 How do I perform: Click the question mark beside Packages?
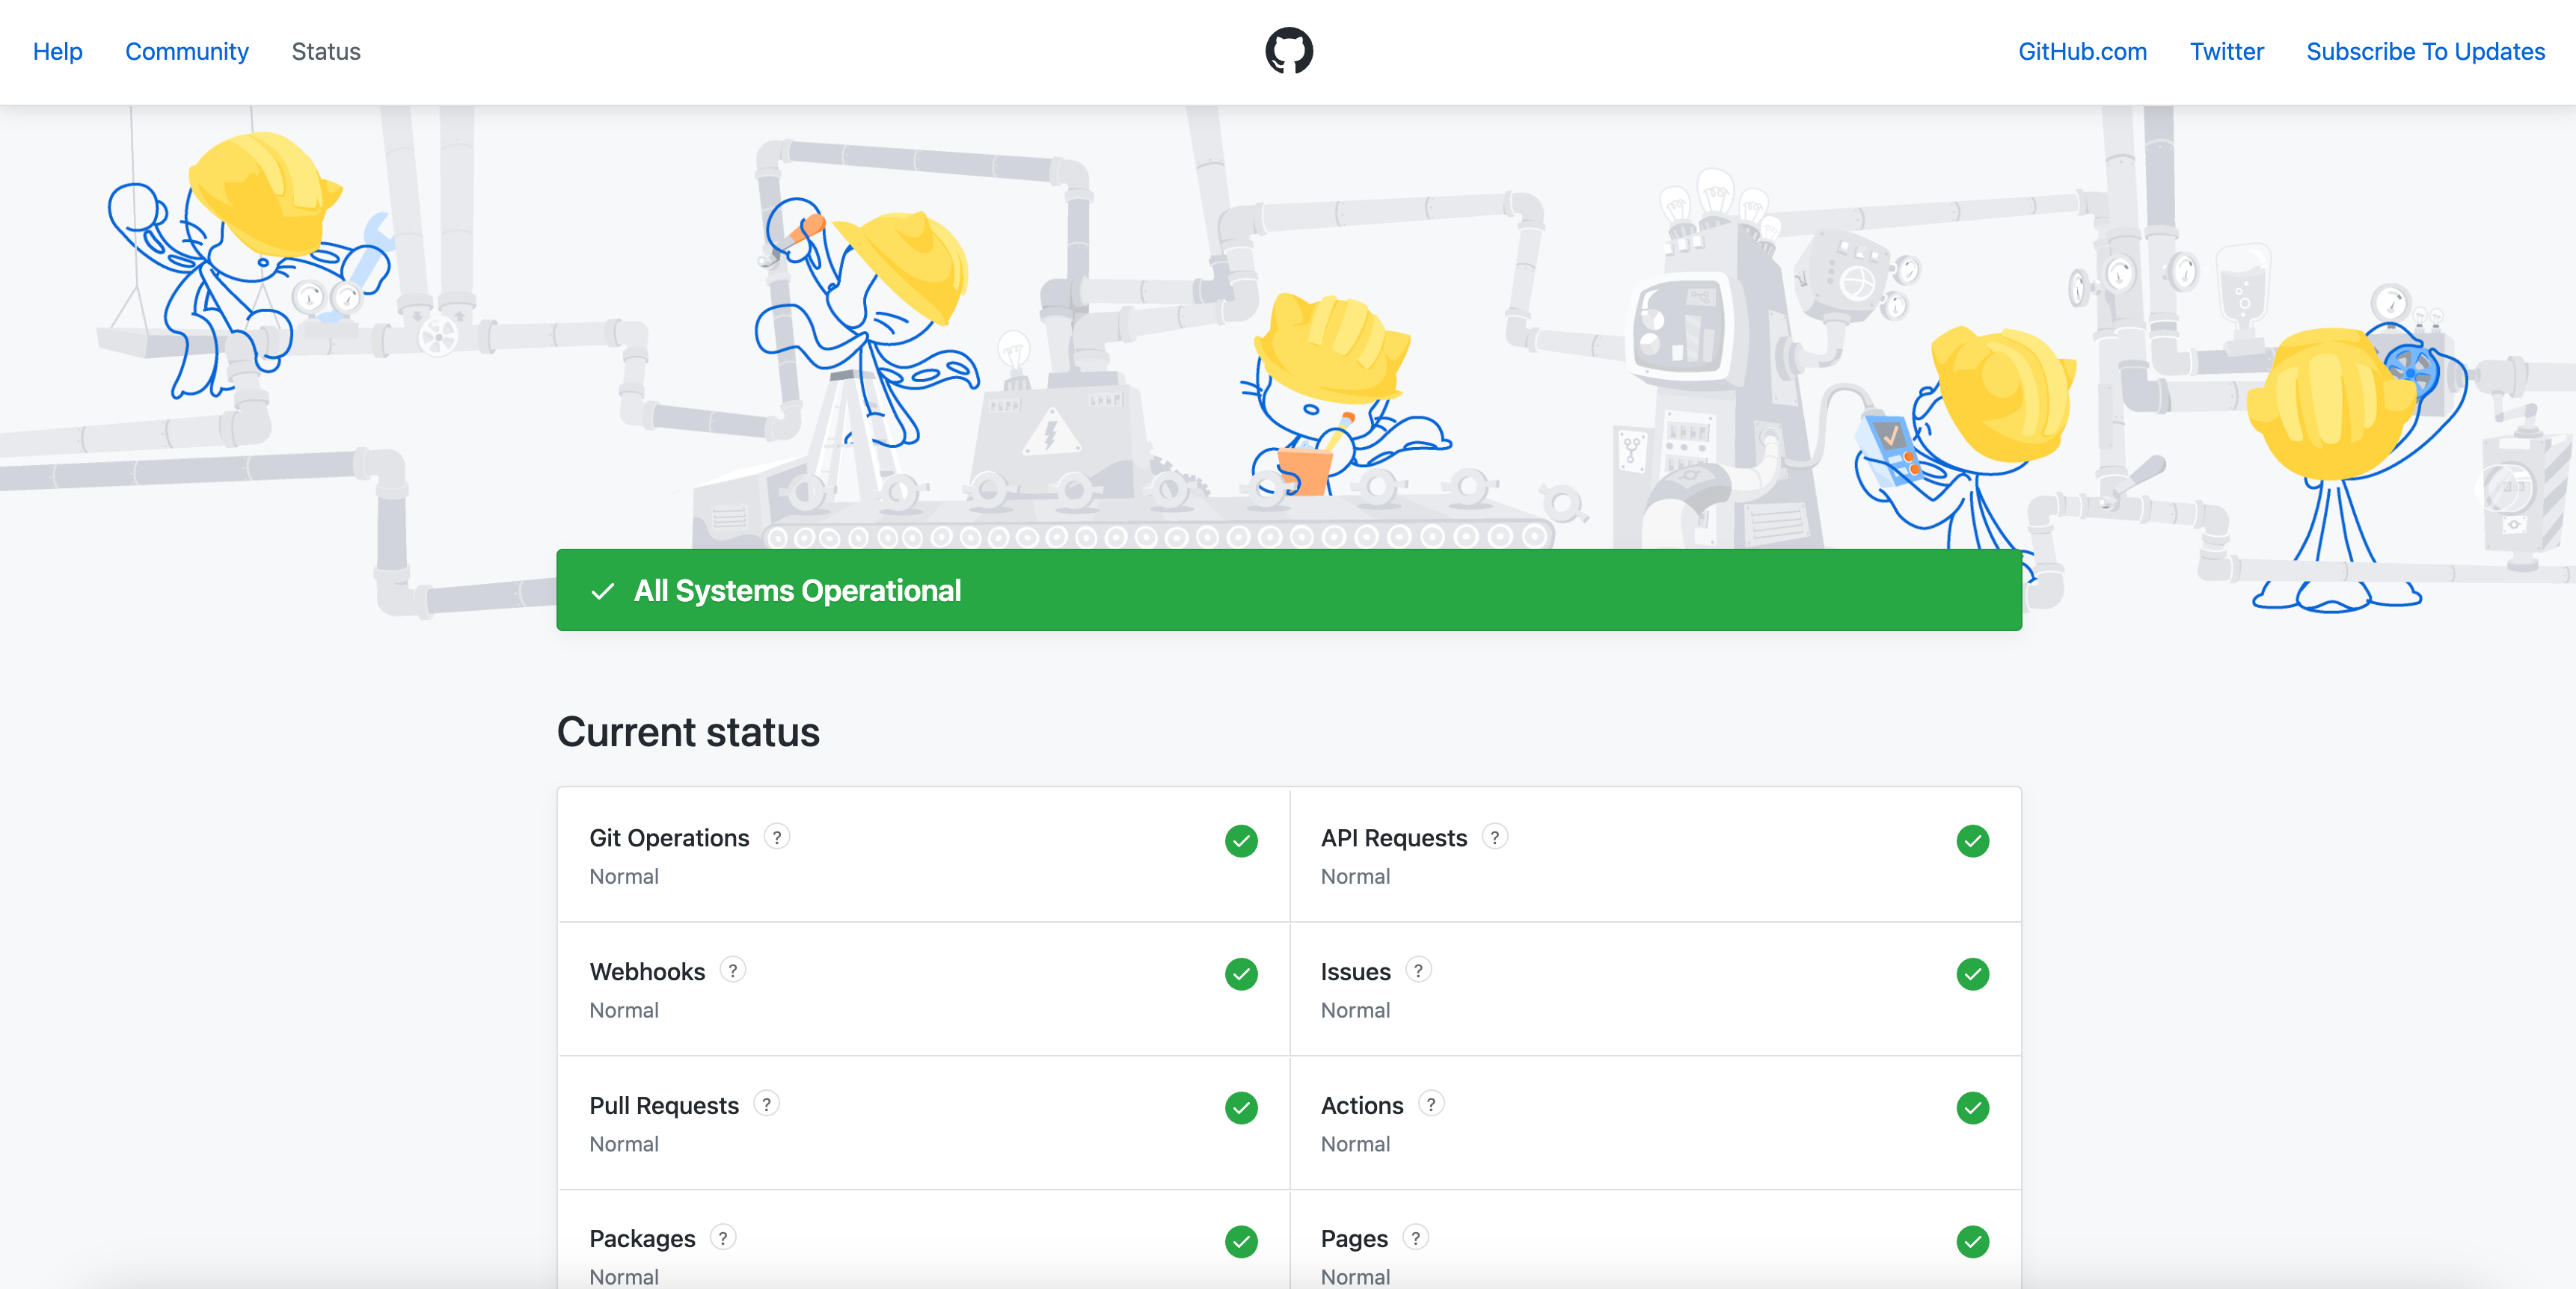tap(723, 1238)
